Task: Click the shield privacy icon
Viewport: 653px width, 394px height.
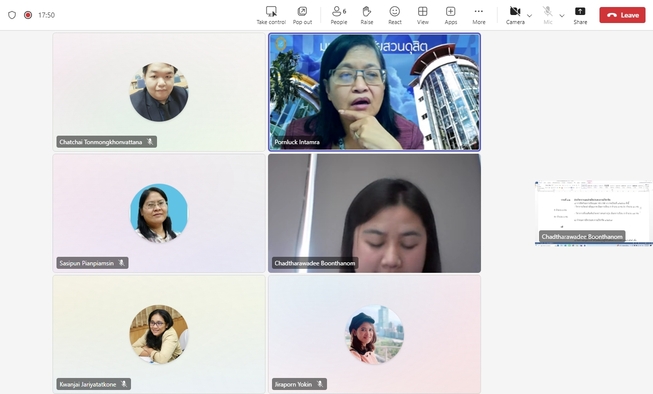Action: (12, 15)
